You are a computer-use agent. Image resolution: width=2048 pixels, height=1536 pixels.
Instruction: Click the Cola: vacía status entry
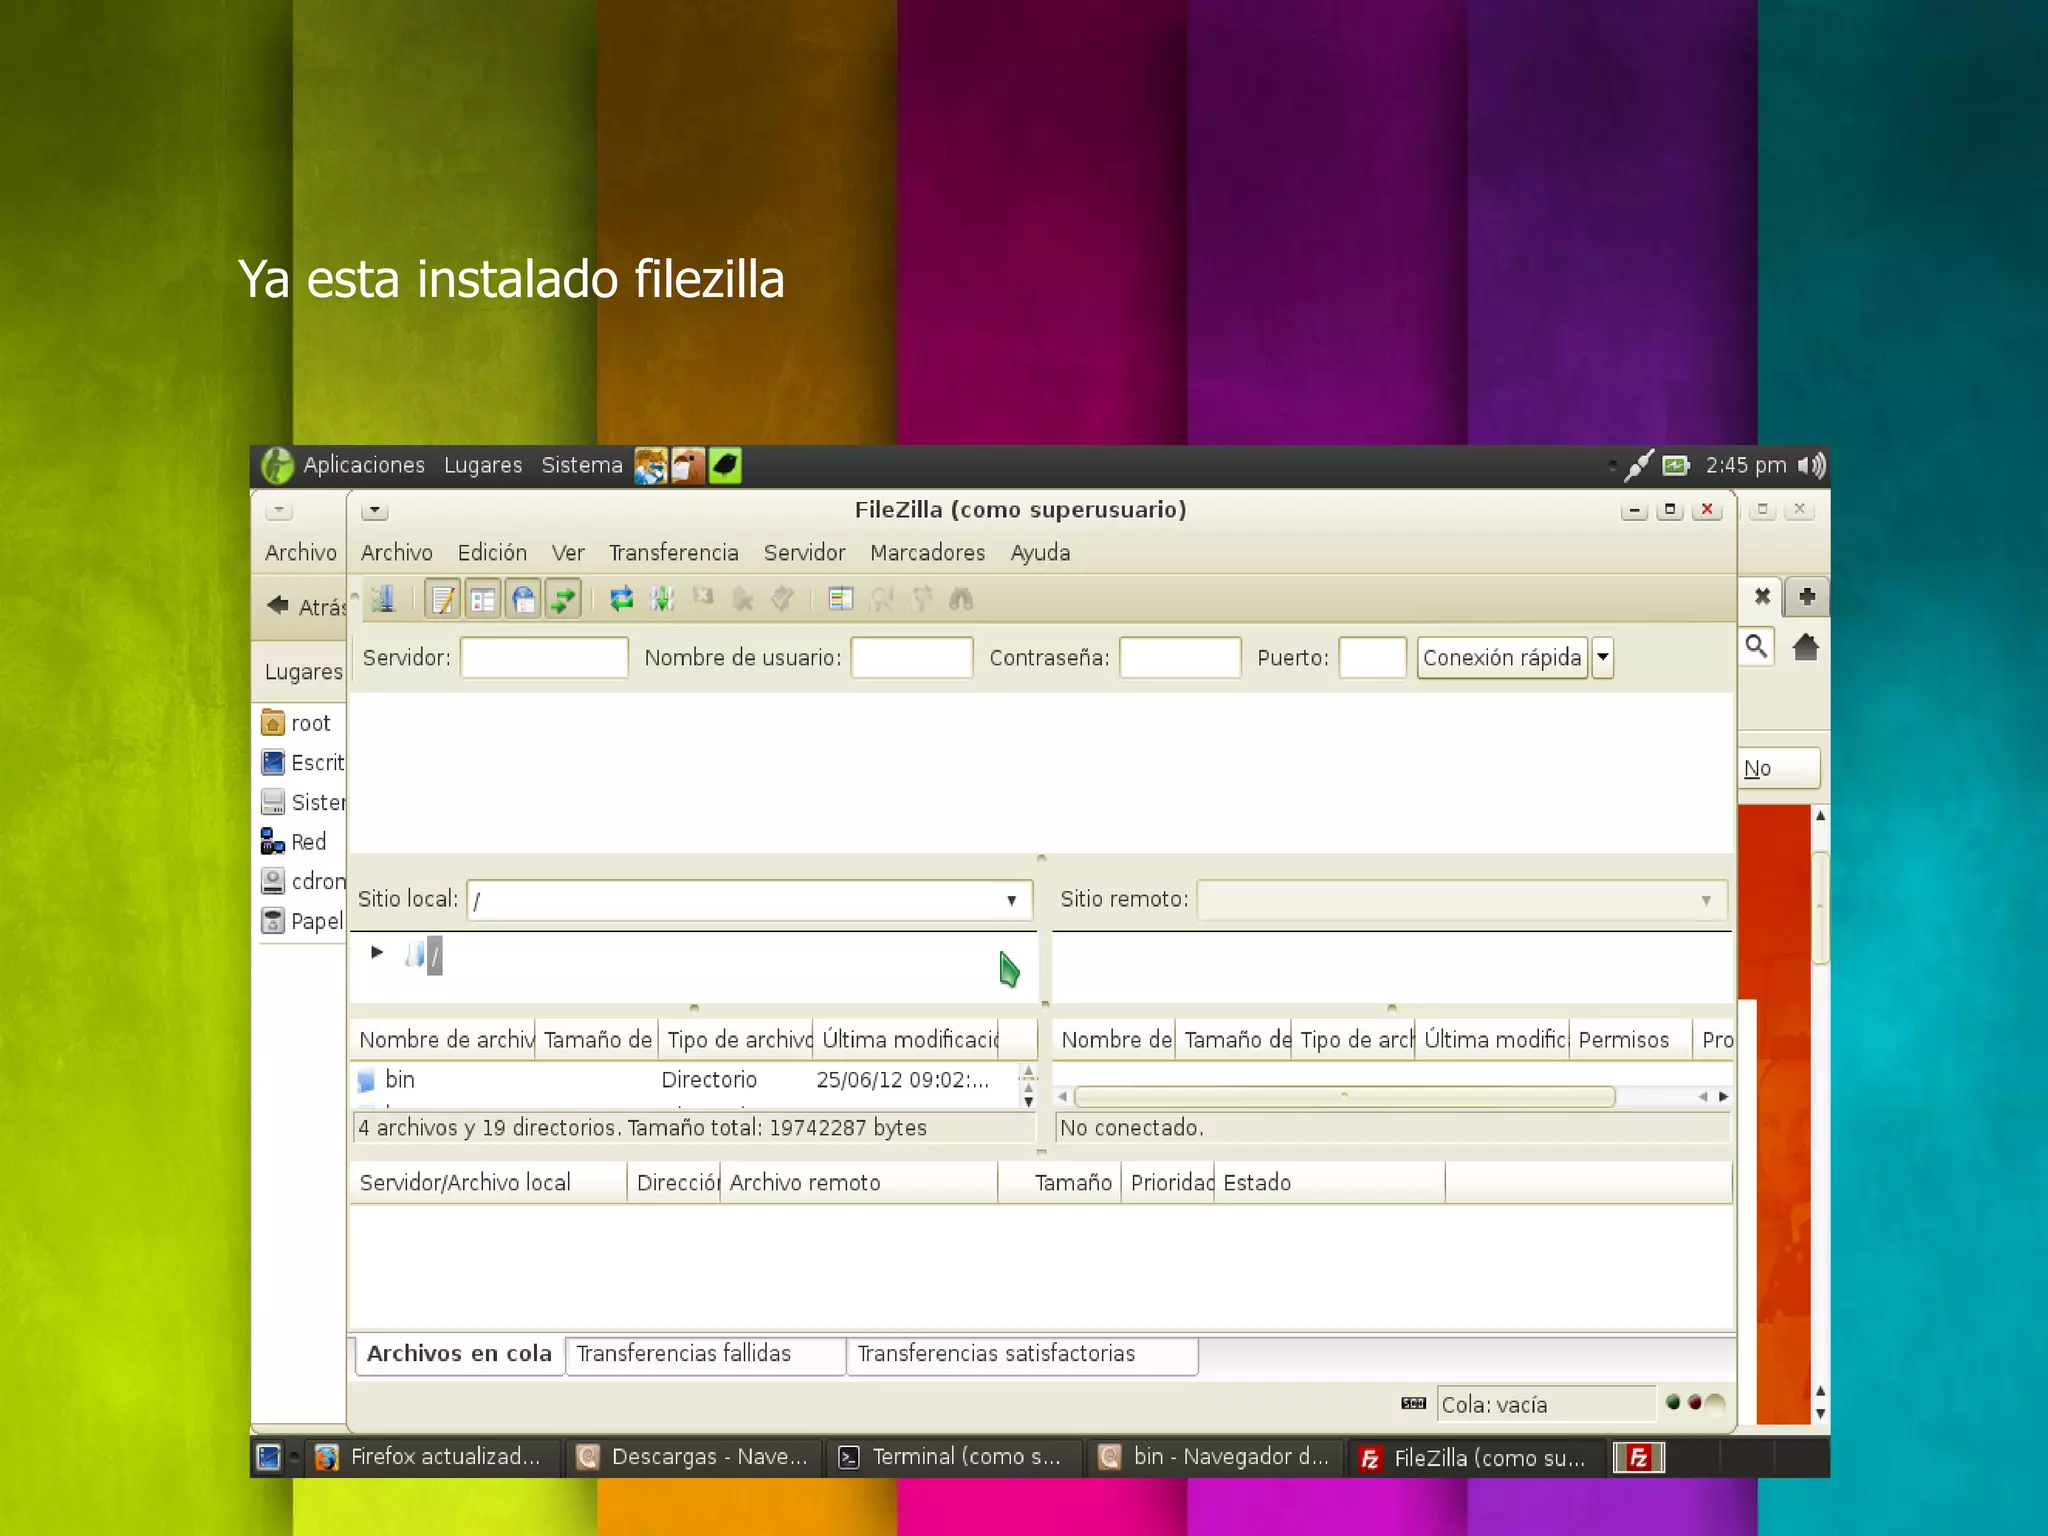[1545, 1405]
